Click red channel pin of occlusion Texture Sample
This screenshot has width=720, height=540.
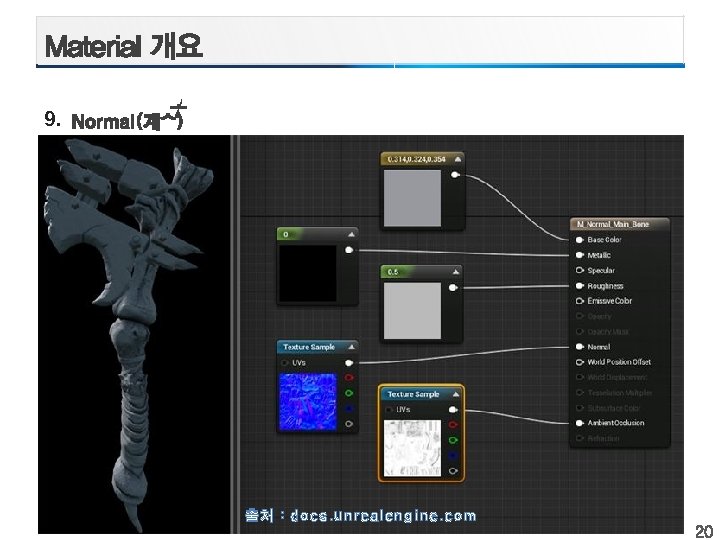(453, 425)
